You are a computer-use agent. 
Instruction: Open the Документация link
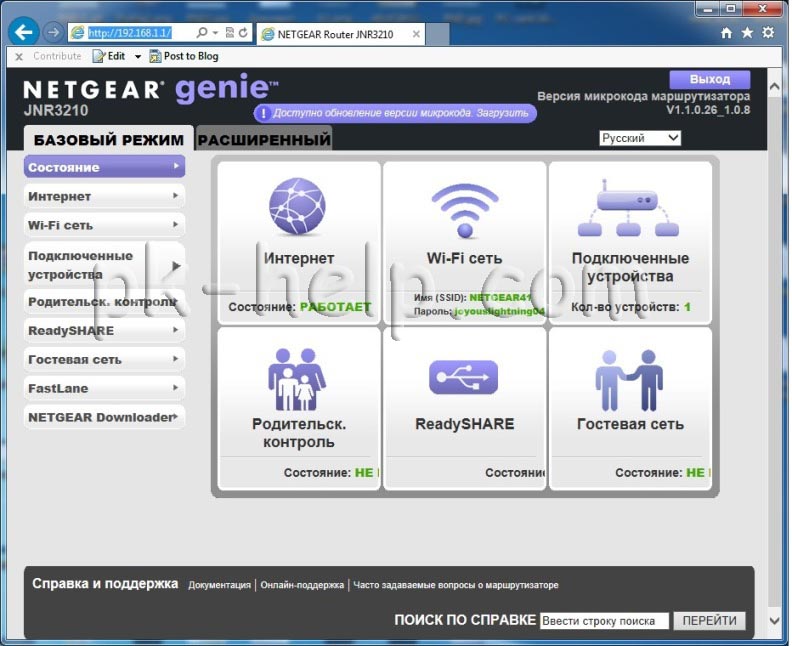[x=219, y=585]
